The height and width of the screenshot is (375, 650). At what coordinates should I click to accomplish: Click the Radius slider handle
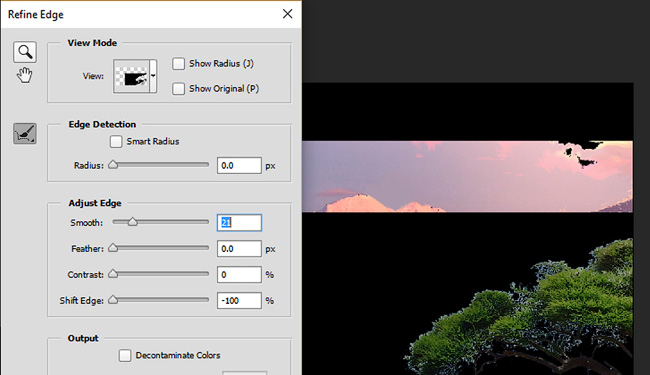[x=113, y=165]
